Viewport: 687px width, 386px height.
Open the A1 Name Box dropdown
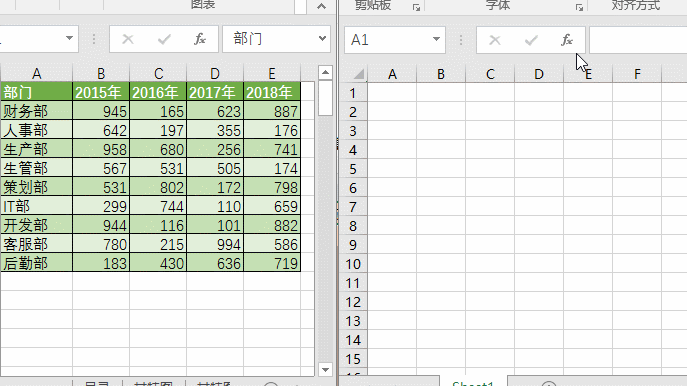[436, 39]
